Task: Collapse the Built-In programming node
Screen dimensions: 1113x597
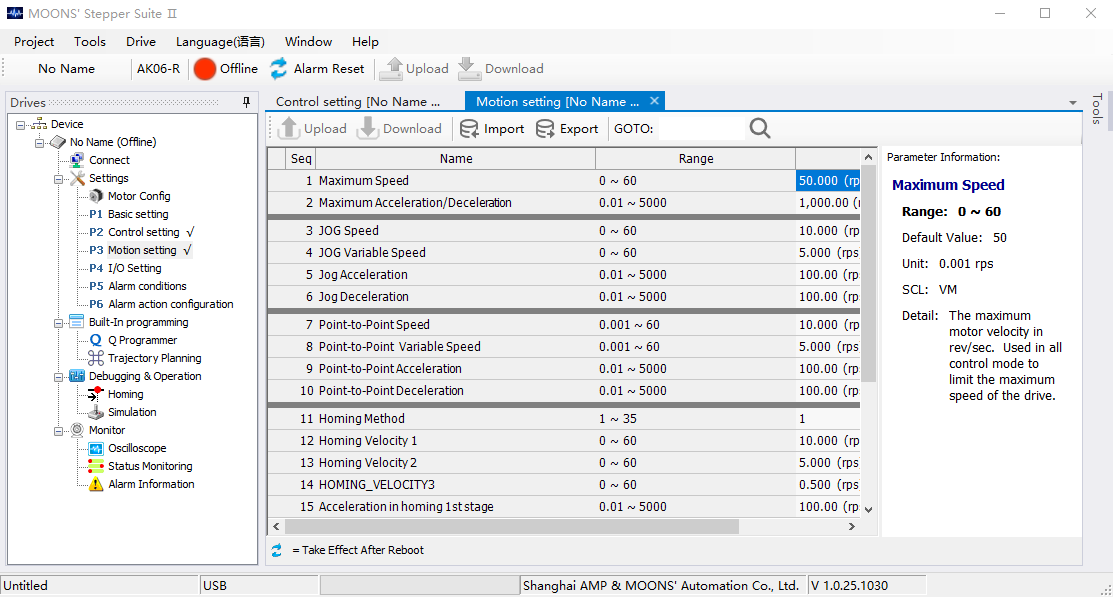Action: coord(59,322)
